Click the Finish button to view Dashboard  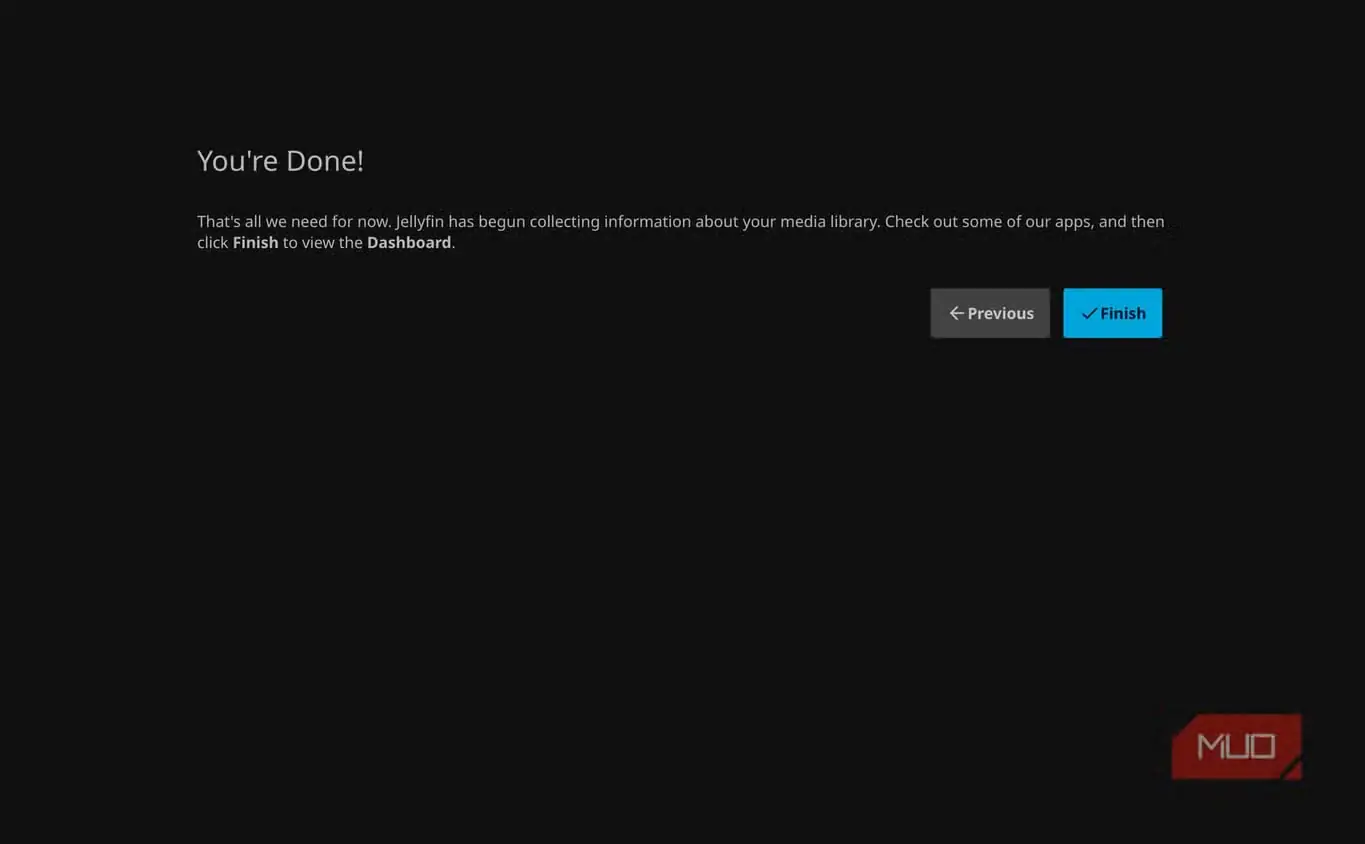pos(1112,313)
